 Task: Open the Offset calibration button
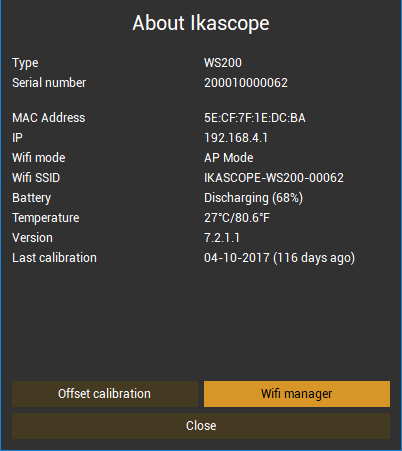(x=105, y=394)
